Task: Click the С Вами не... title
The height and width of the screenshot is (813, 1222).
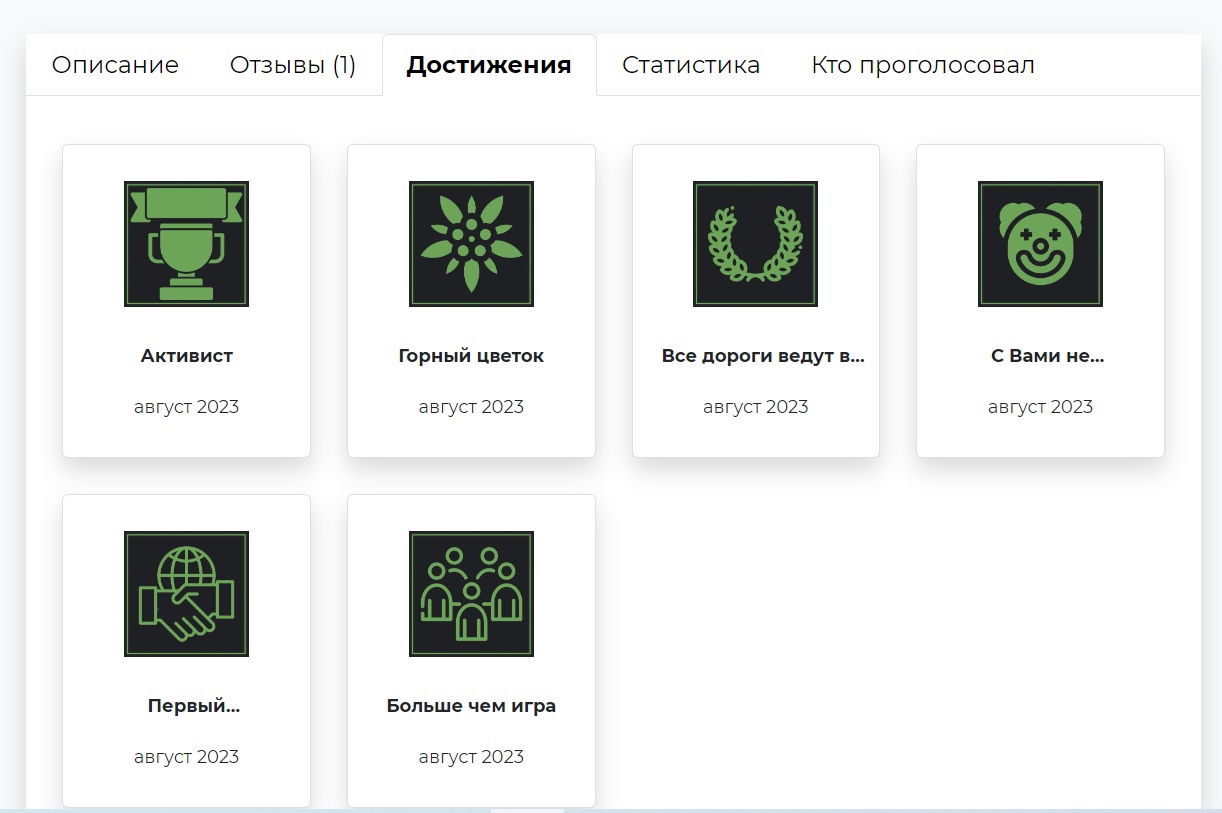Action: [1047, 356]
